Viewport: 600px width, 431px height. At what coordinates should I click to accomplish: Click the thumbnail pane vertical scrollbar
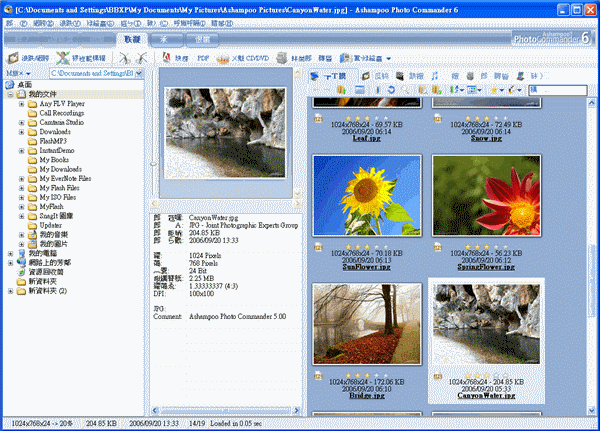pos(593,250)
